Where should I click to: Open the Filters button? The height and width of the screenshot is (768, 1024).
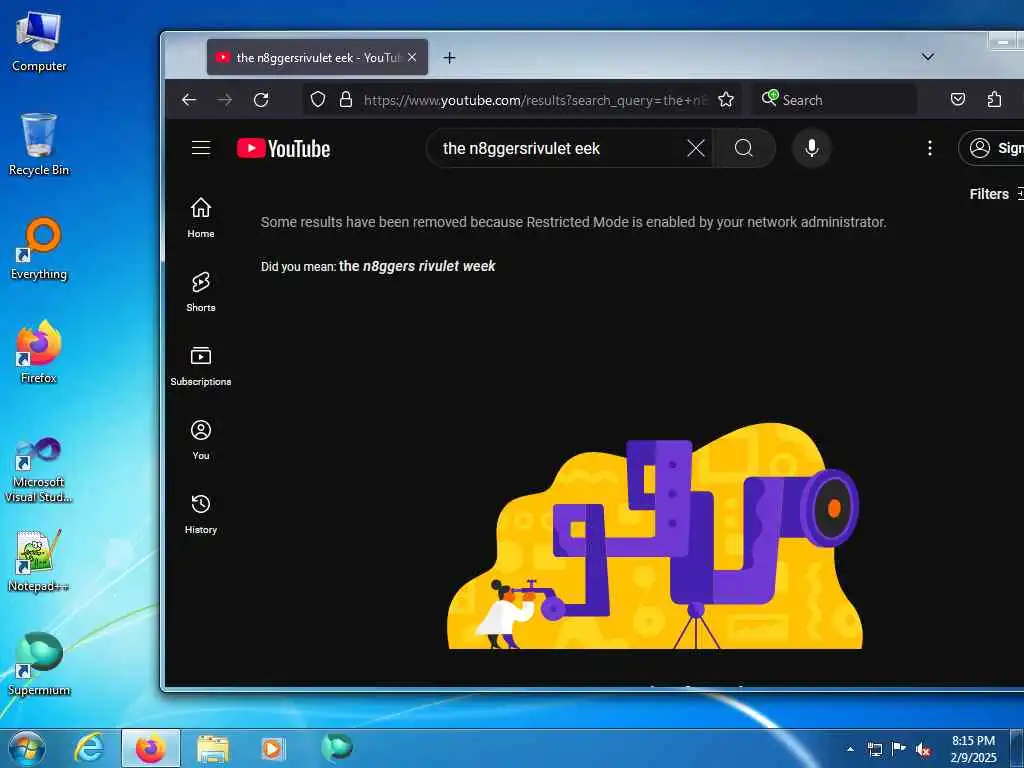996,194
